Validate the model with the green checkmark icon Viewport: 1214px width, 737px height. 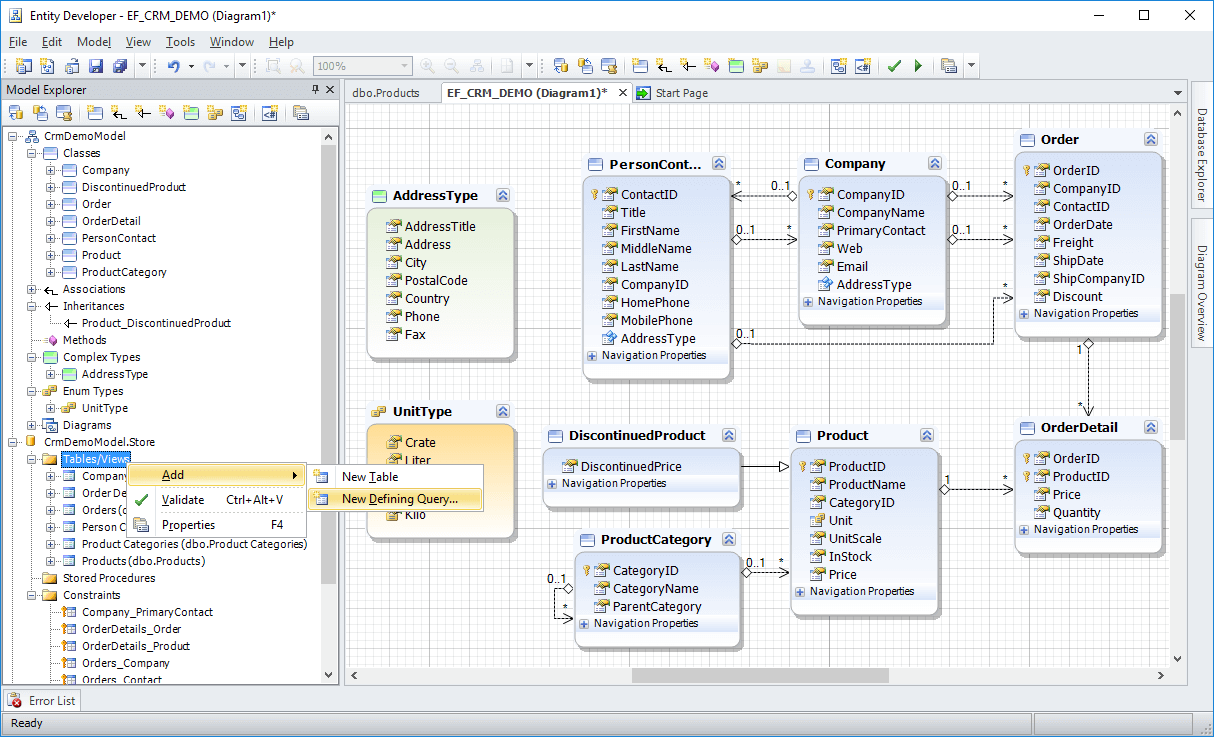pos(894,66)
